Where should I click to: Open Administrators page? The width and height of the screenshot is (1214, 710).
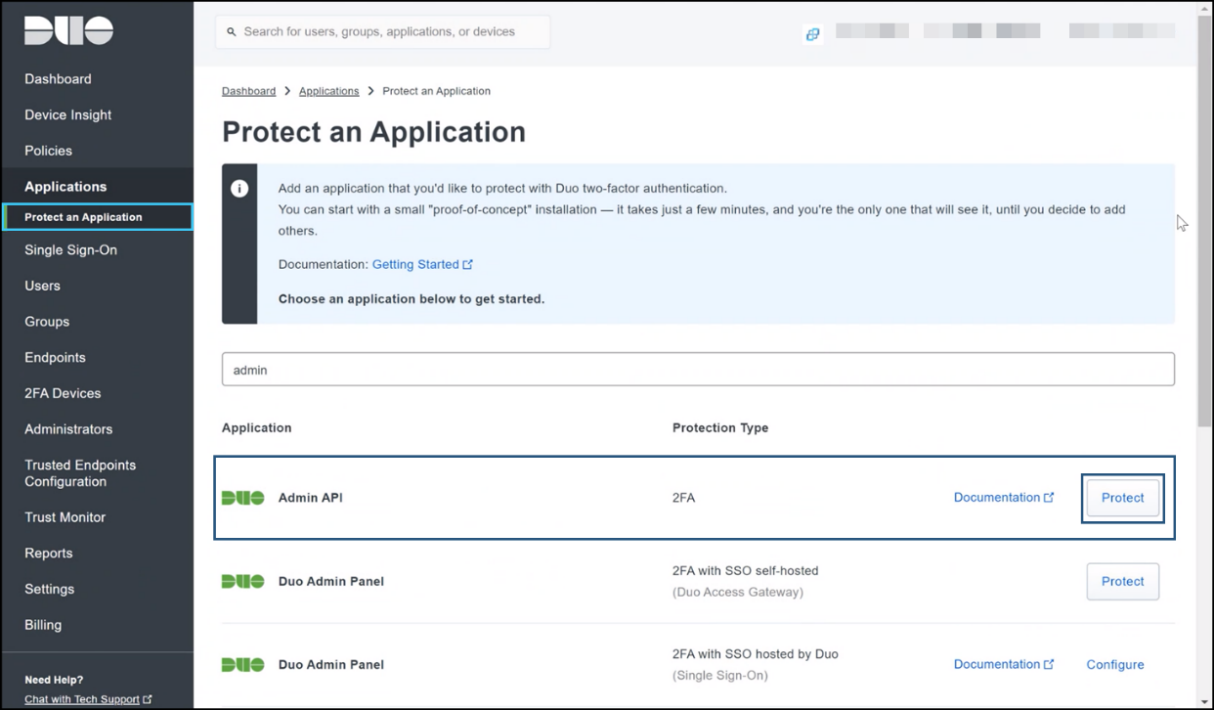point(68,430)
